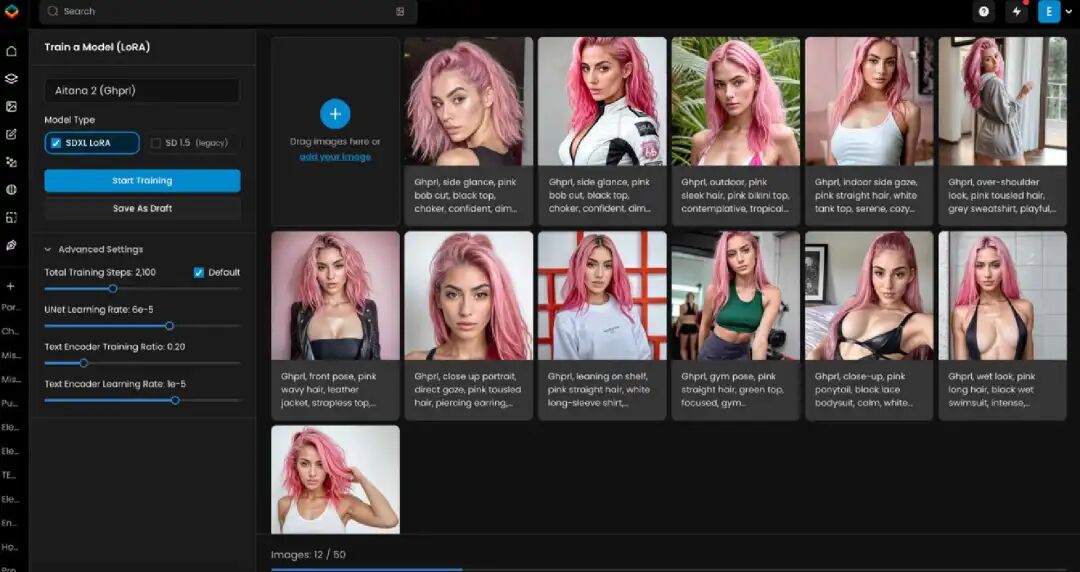Click the 'Model Type' label
This screenshot has width=1080, height=572.
[70, 120]
